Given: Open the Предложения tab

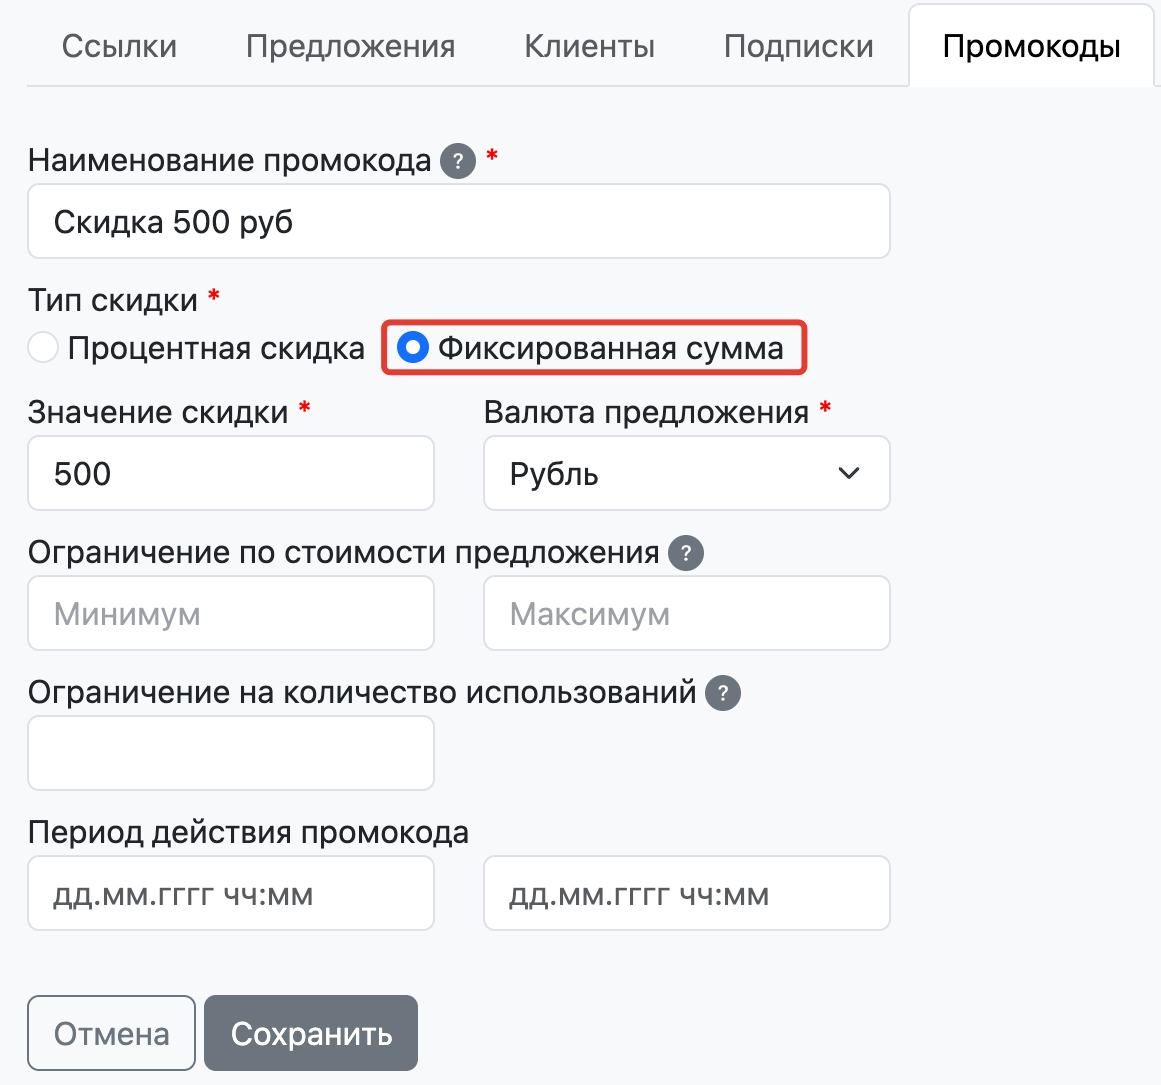Looking at the screenshot, I should tap(350, 46).
